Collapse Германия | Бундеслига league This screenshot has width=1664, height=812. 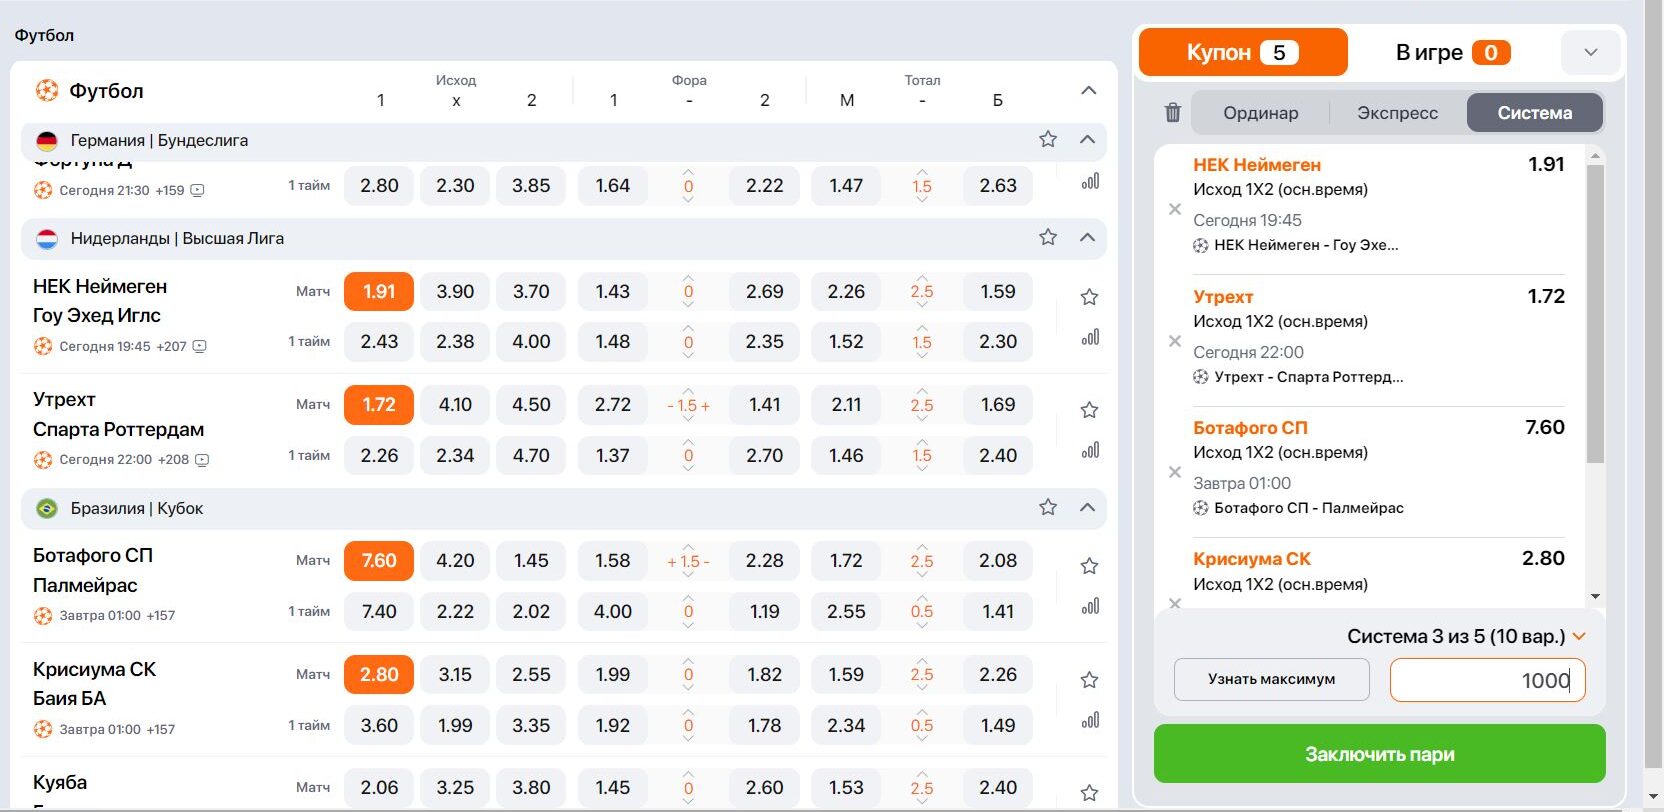tap(1088, 139)
